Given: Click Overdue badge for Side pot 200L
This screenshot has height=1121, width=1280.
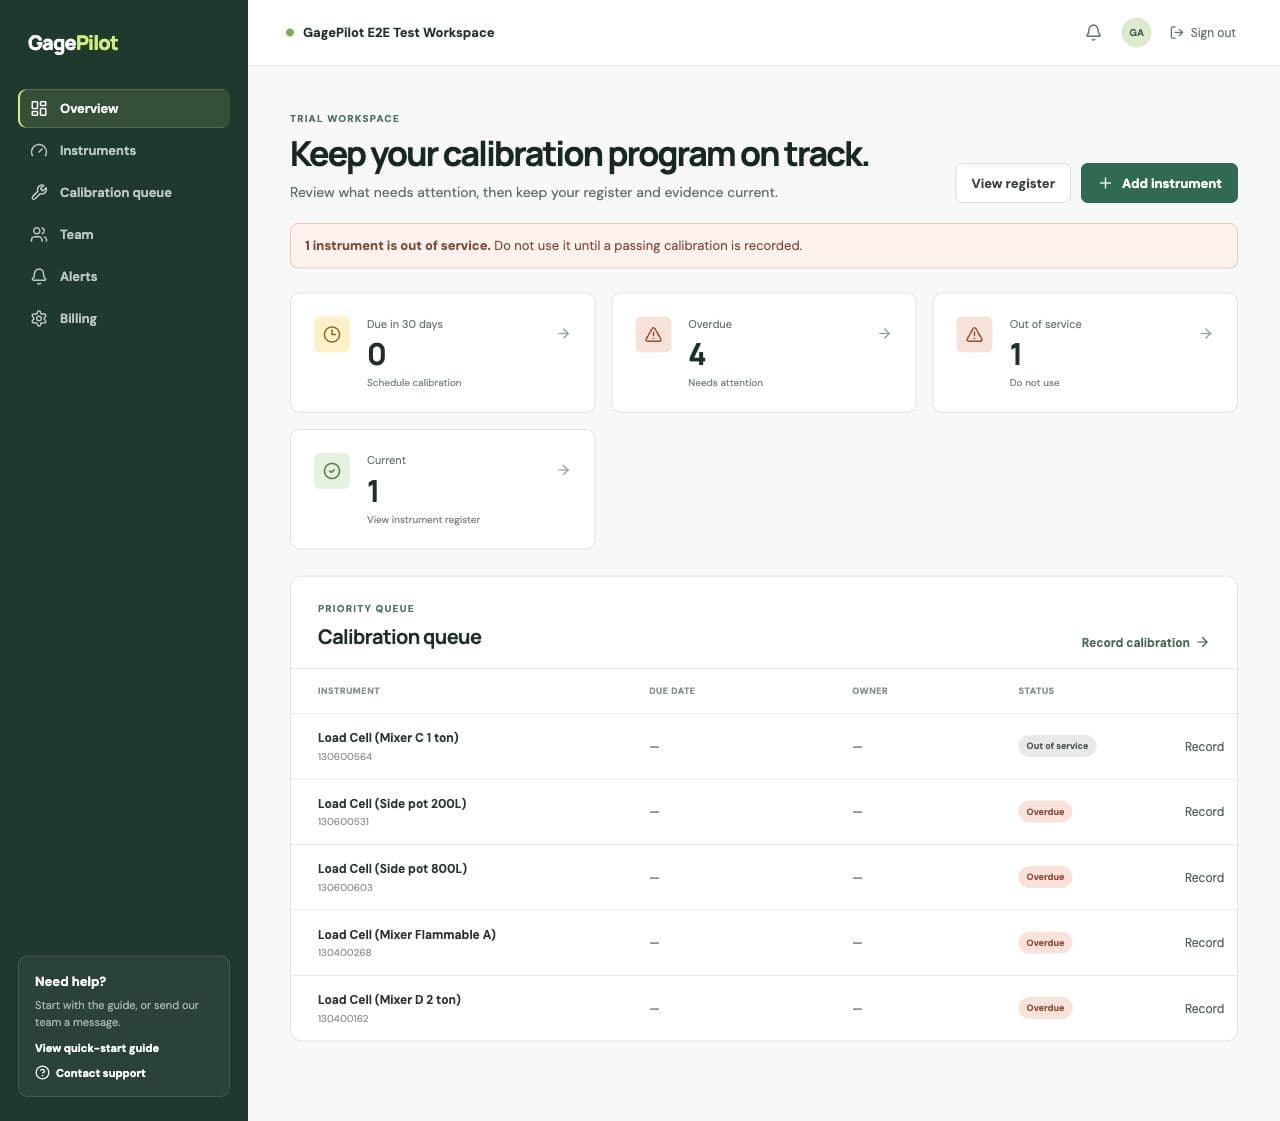Looking at the screenshot, I should (x=1045, y=811).
